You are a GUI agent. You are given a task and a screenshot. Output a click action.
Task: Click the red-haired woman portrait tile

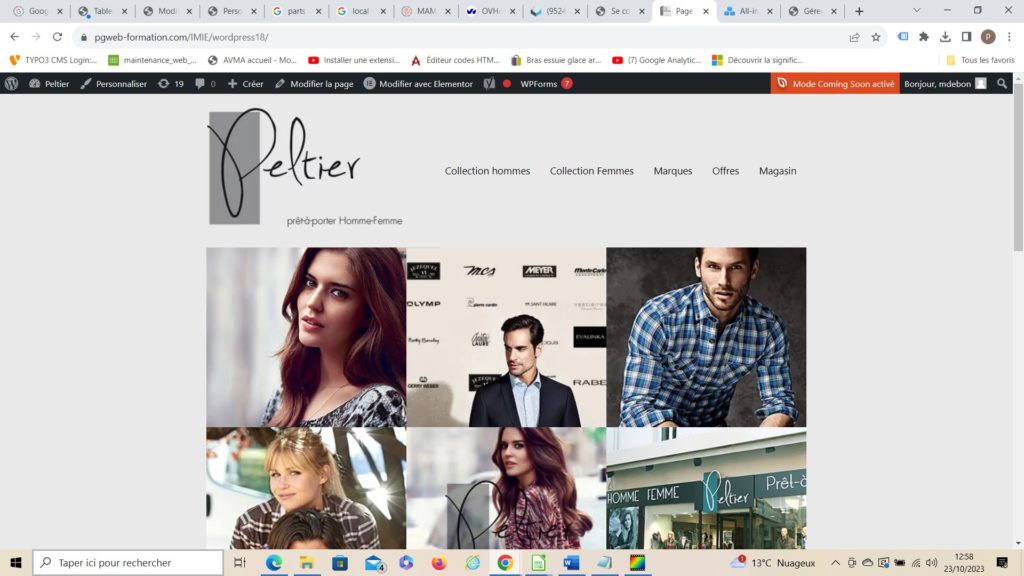(306, 337)
